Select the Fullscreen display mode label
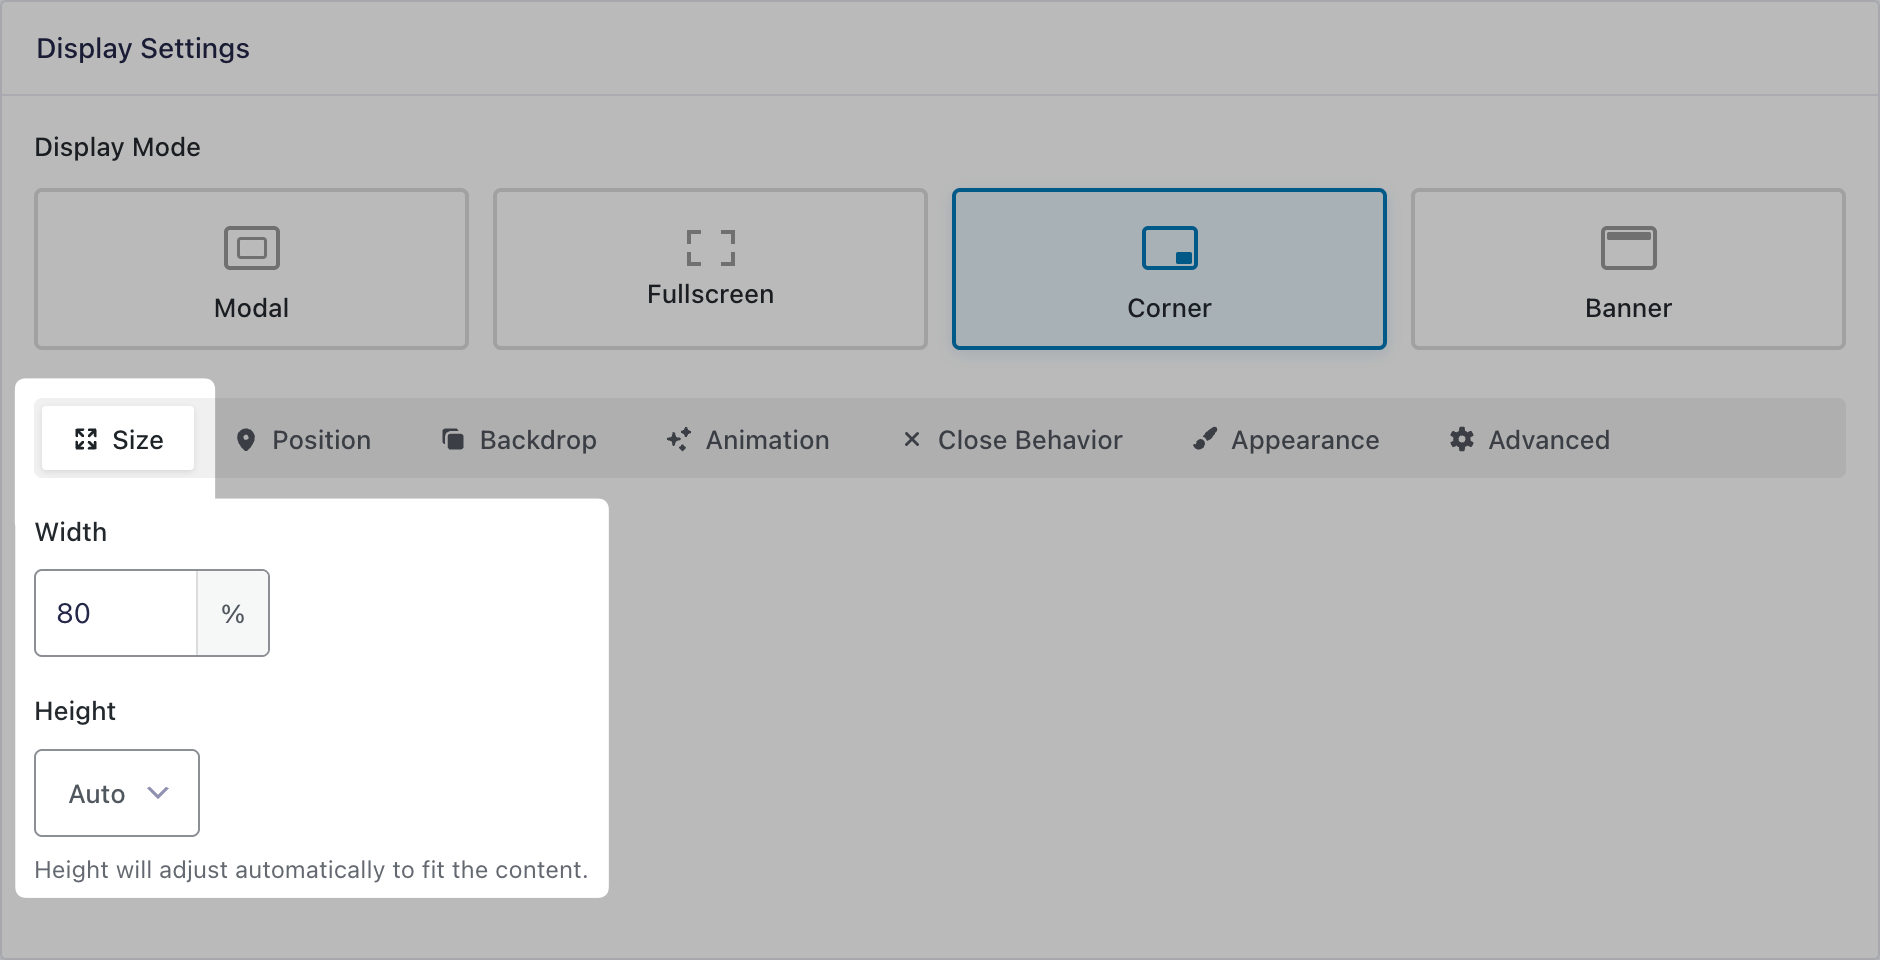 pos(710,295)
